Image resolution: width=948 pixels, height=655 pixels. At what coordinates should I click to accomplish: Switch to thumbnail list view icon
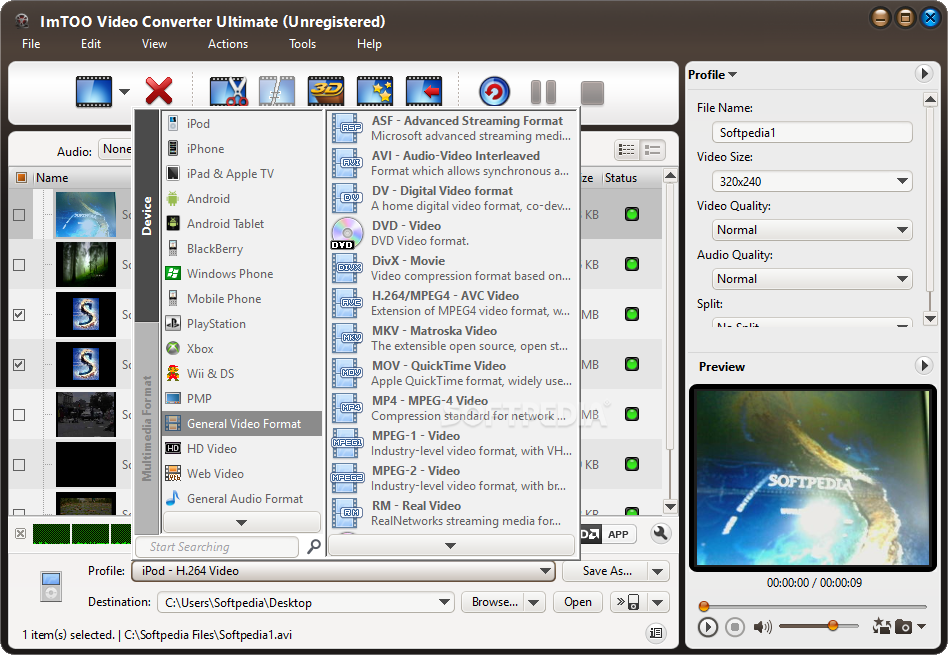click(x=627, y=149)
